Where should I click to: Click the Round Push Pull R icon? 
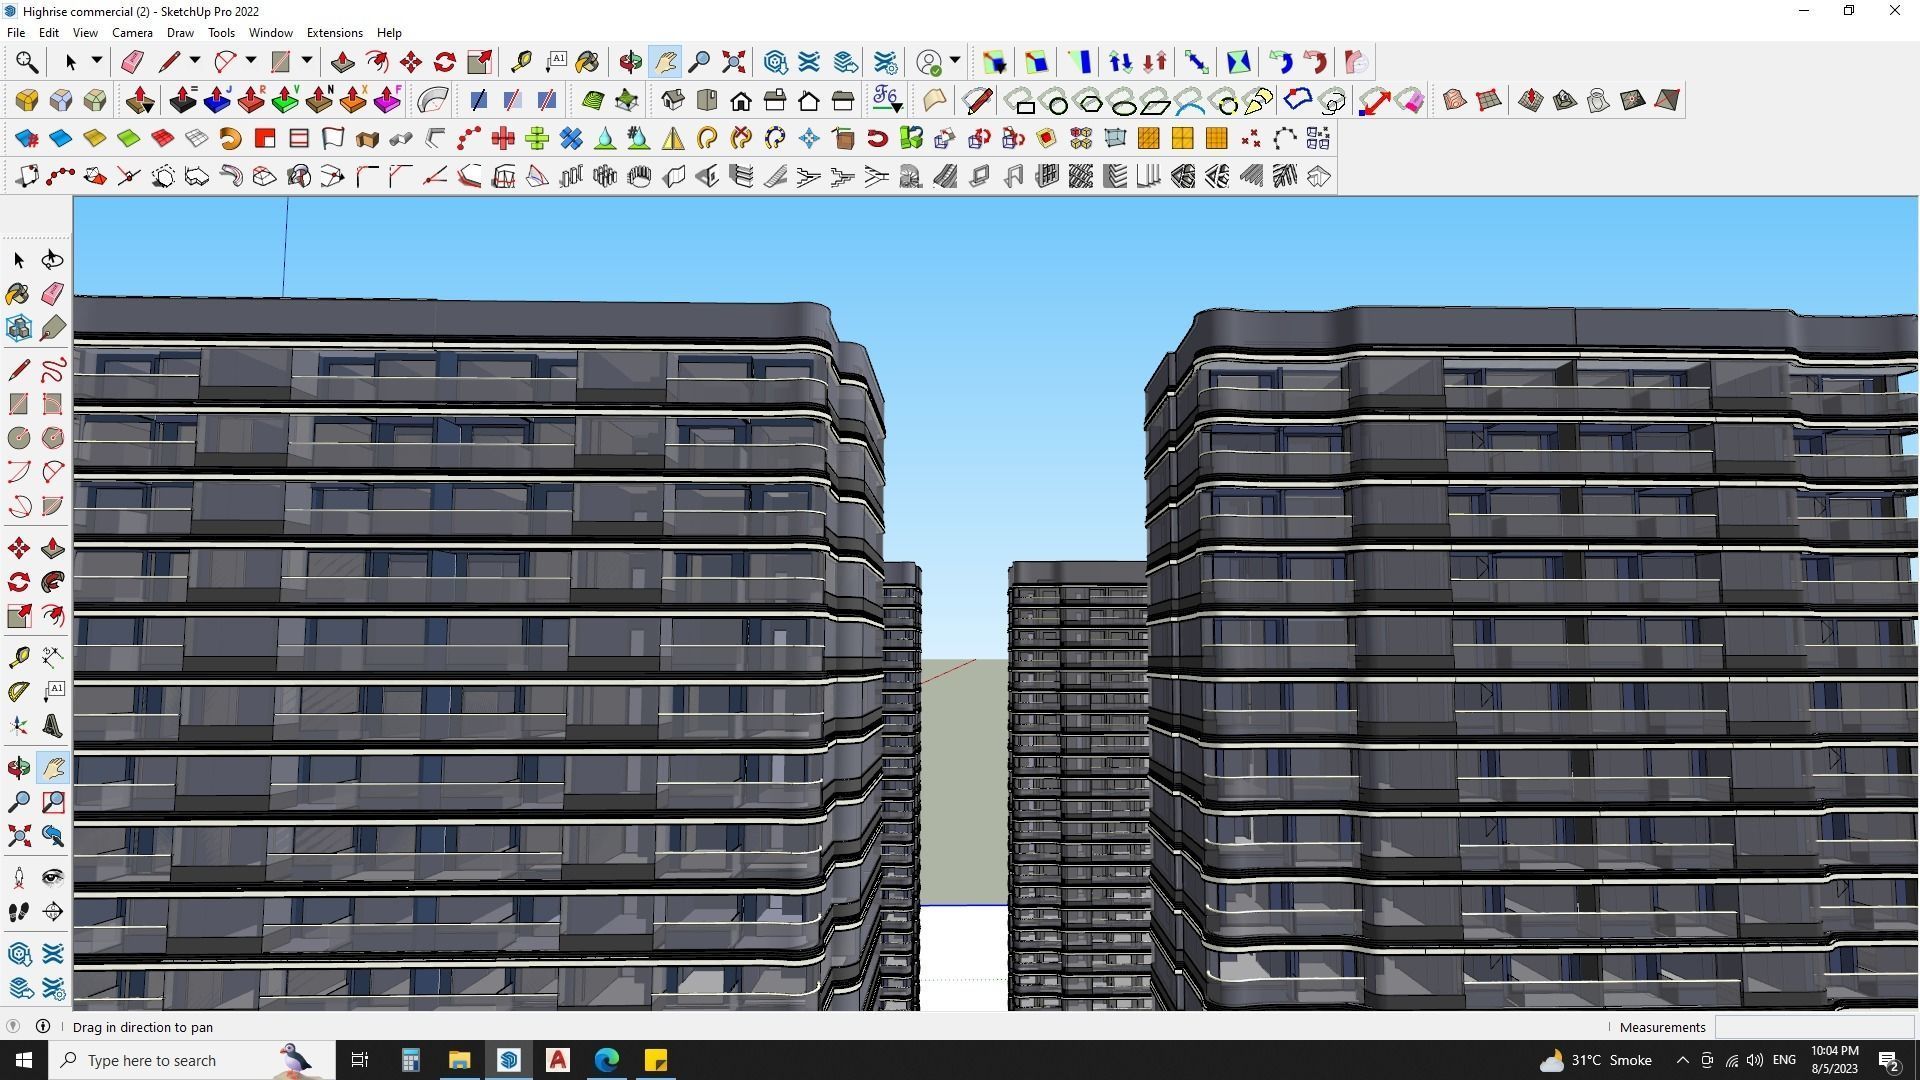[251, 100]
